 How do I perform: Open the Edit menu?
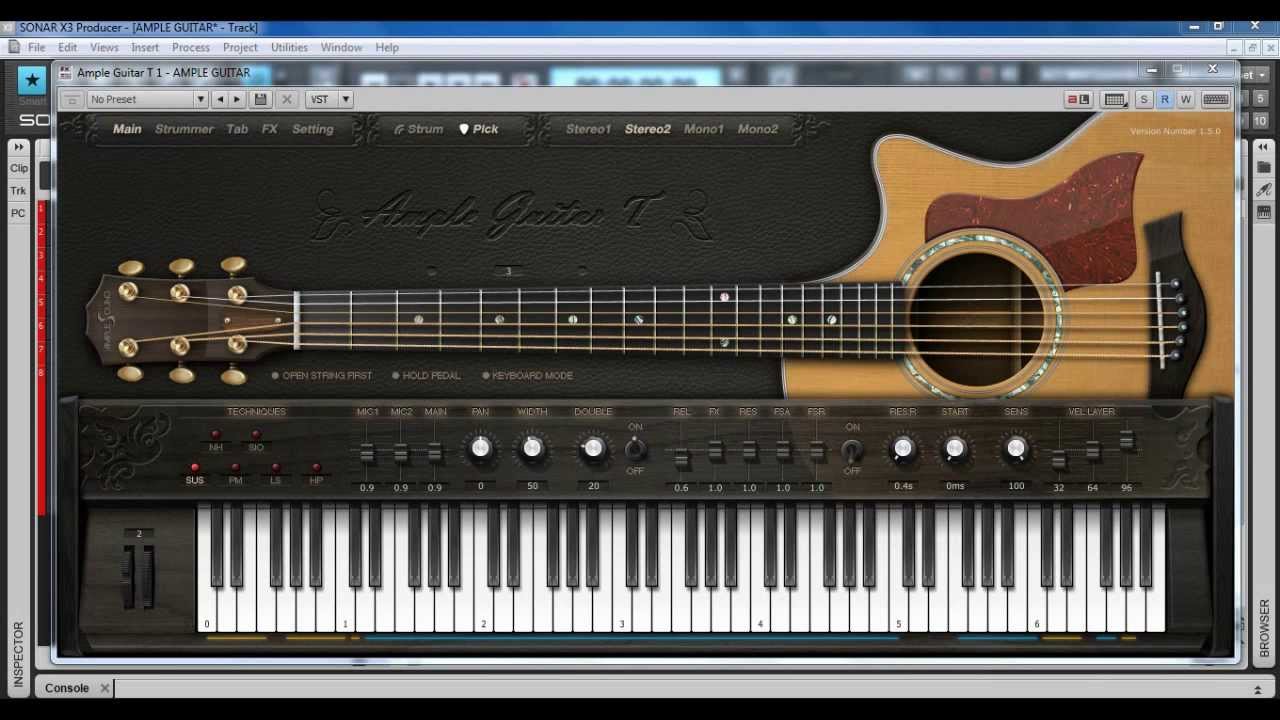point(68,47)
